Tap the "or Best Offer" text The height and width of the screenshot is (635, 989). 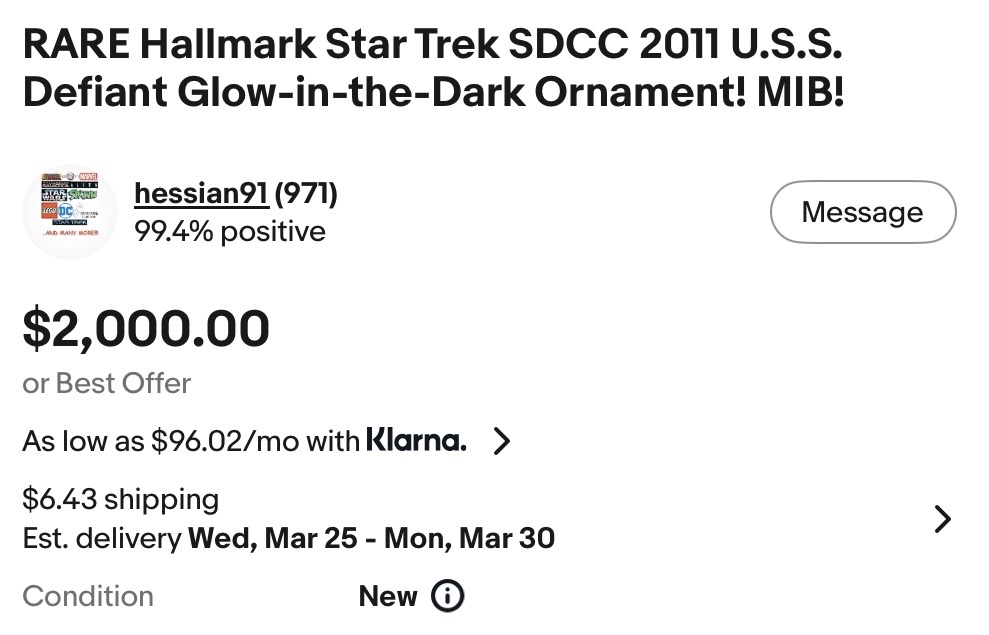106,383
